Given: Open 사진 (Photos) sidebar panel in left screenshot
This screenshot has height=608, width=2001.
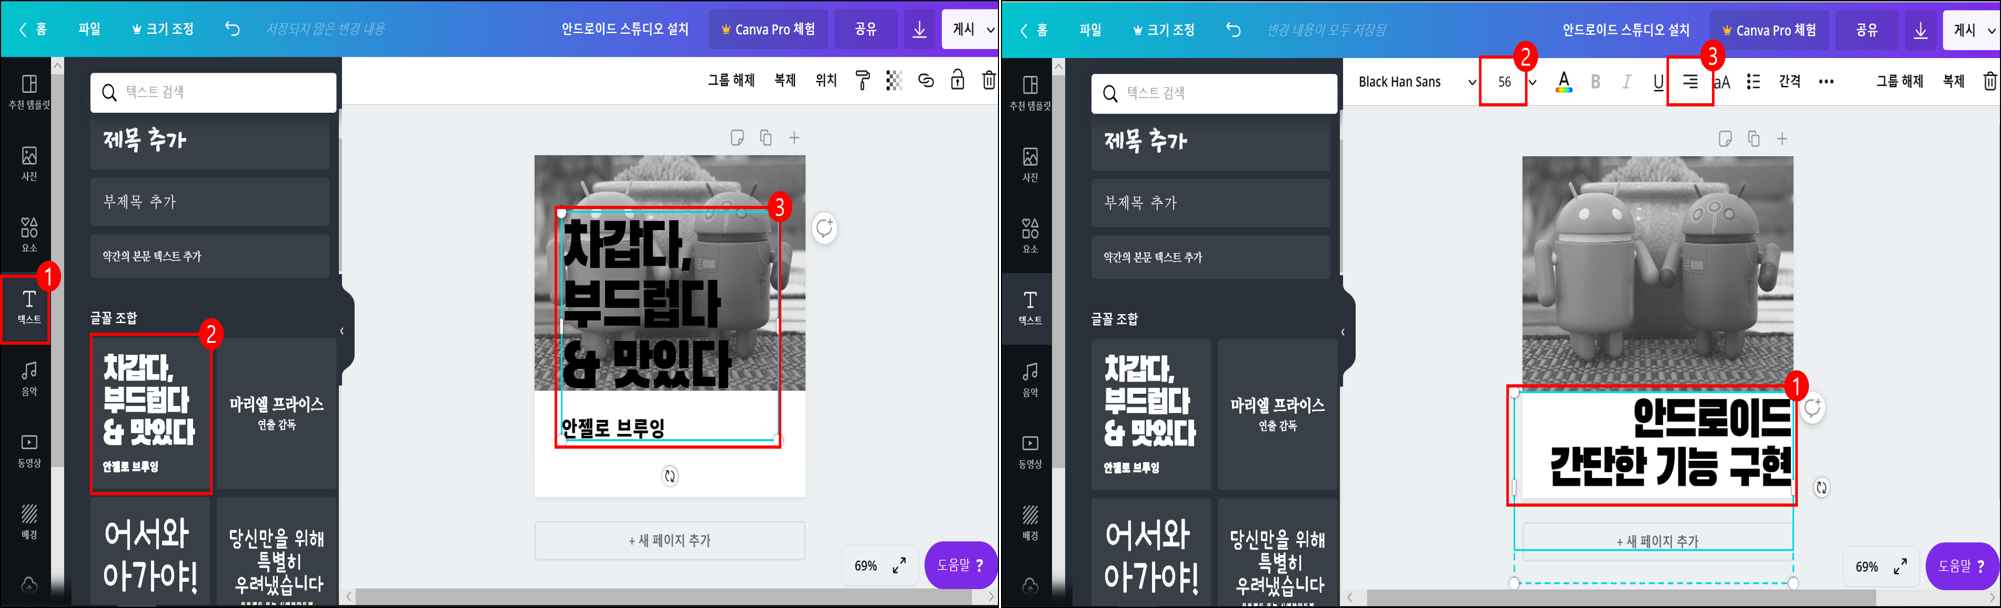Looking at the screenshot, I should click(29, 163).
